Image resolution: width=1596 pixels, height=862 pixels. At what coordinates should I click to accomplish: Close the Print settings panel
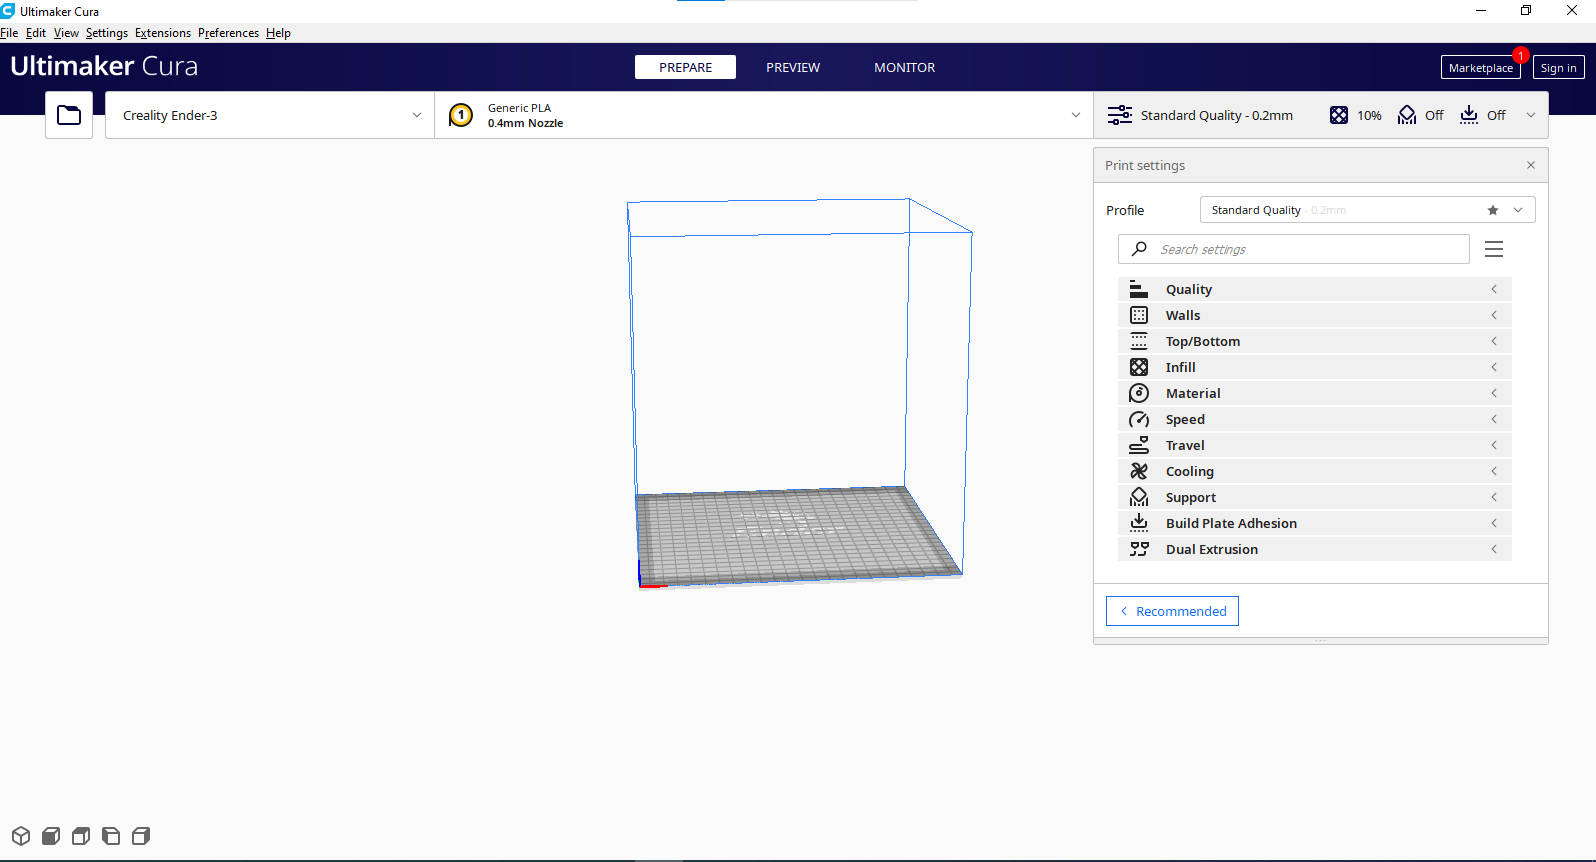pos(1531,165)
